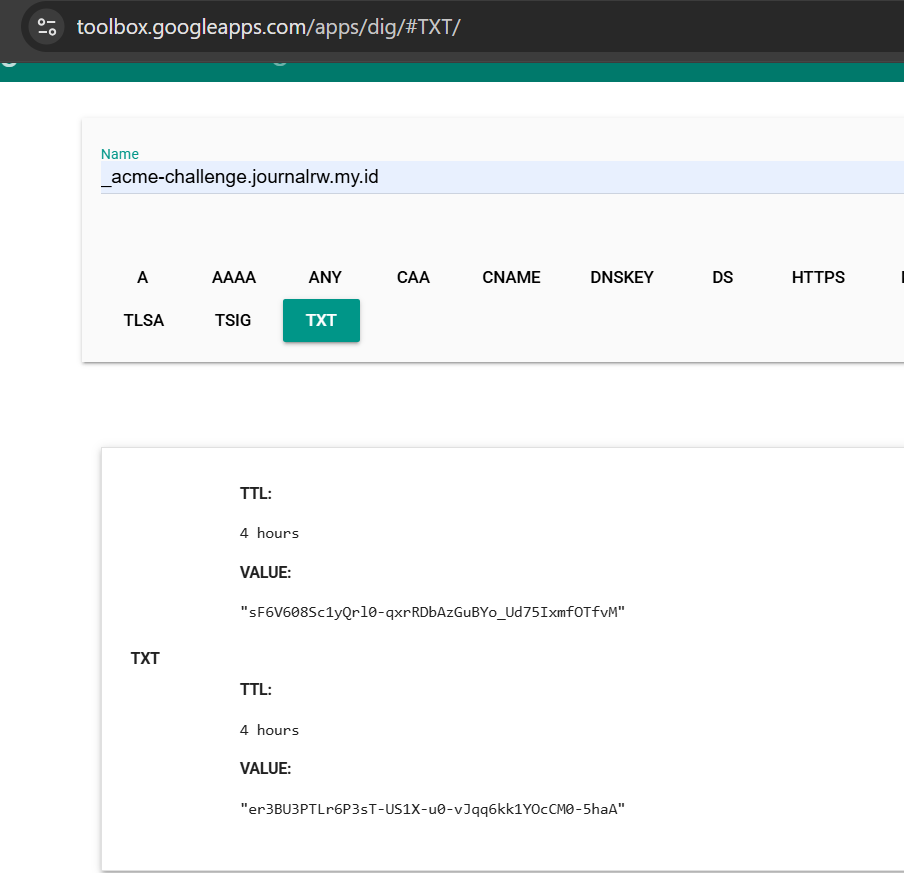Toggle the currently active TXT record type
This screenshot has width=904, height=873.
[321, 320]
